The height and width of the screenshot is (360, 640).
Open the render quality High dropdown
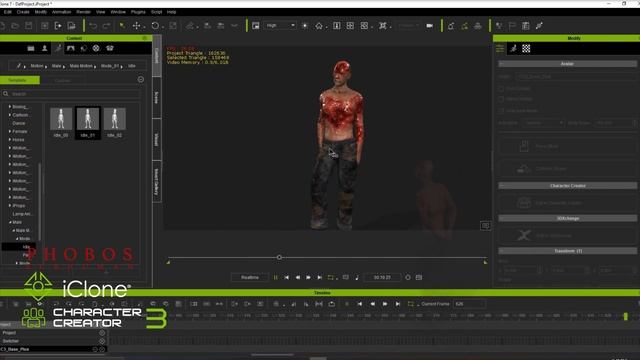[280, 25]
